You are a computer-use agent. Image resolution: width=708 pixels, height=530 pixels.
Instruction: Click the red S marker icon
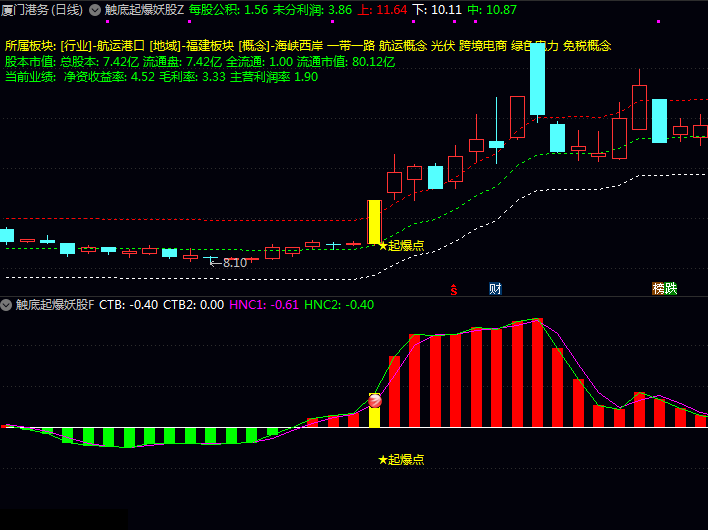pos(454,290)
